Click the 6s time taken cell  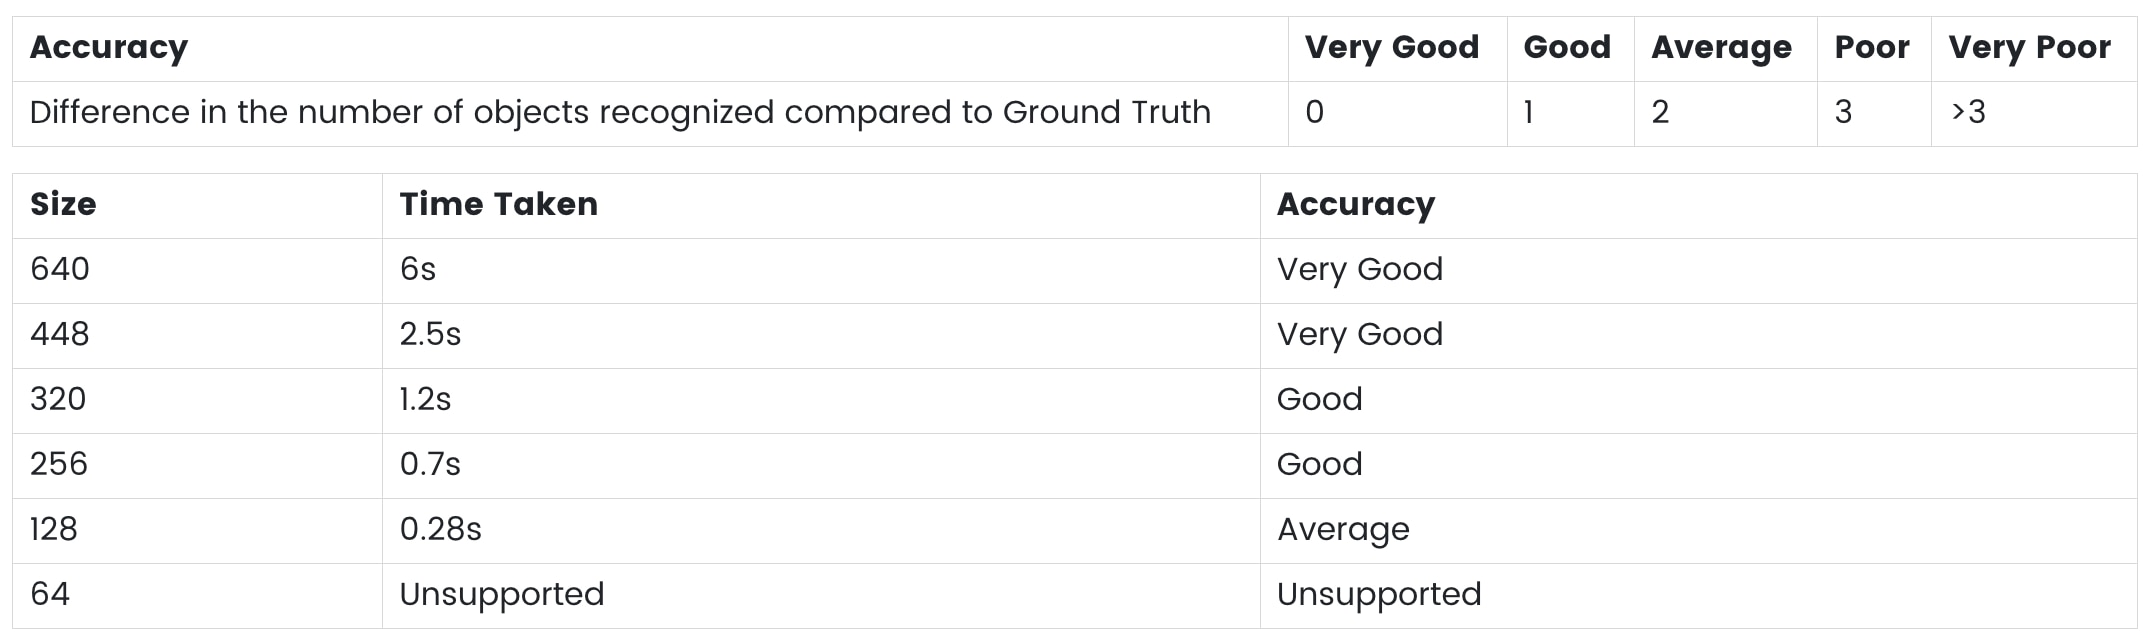tap(418, 270)
